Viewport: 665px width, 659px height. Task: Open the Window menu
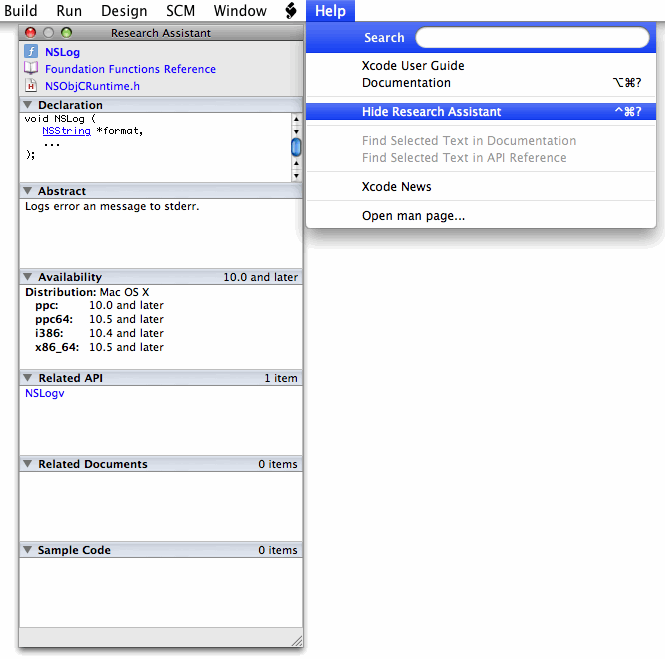(240, 10)
